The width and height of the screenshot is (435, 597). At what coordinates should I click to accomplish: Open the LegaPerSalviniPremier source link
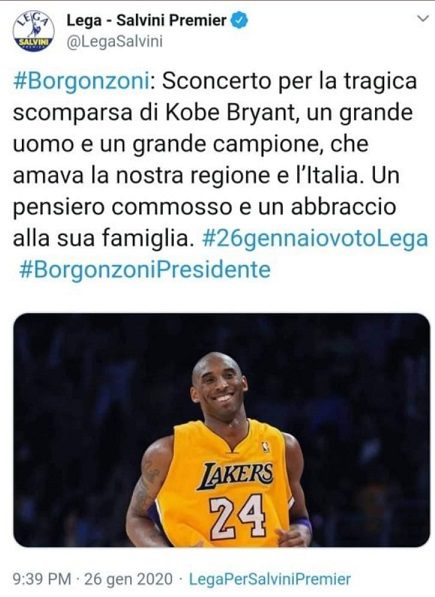pos(270,579)
